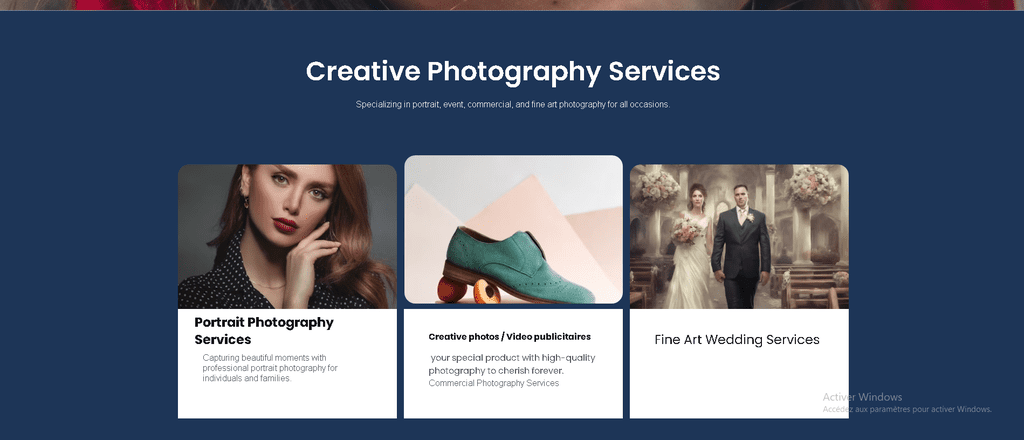1024x440 pixels.
Task: Open the Portrait Photography Services card title
Action: pos(264,331)
